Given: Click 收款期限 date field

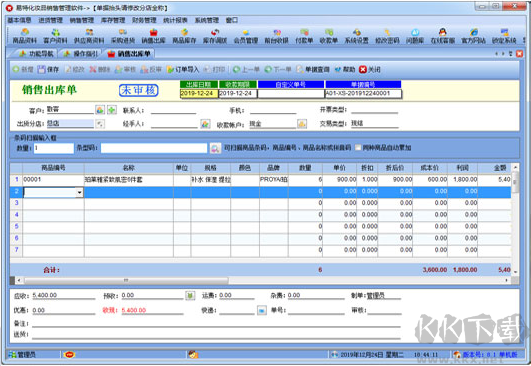Looking at the screenshot, I should [238, 93].
